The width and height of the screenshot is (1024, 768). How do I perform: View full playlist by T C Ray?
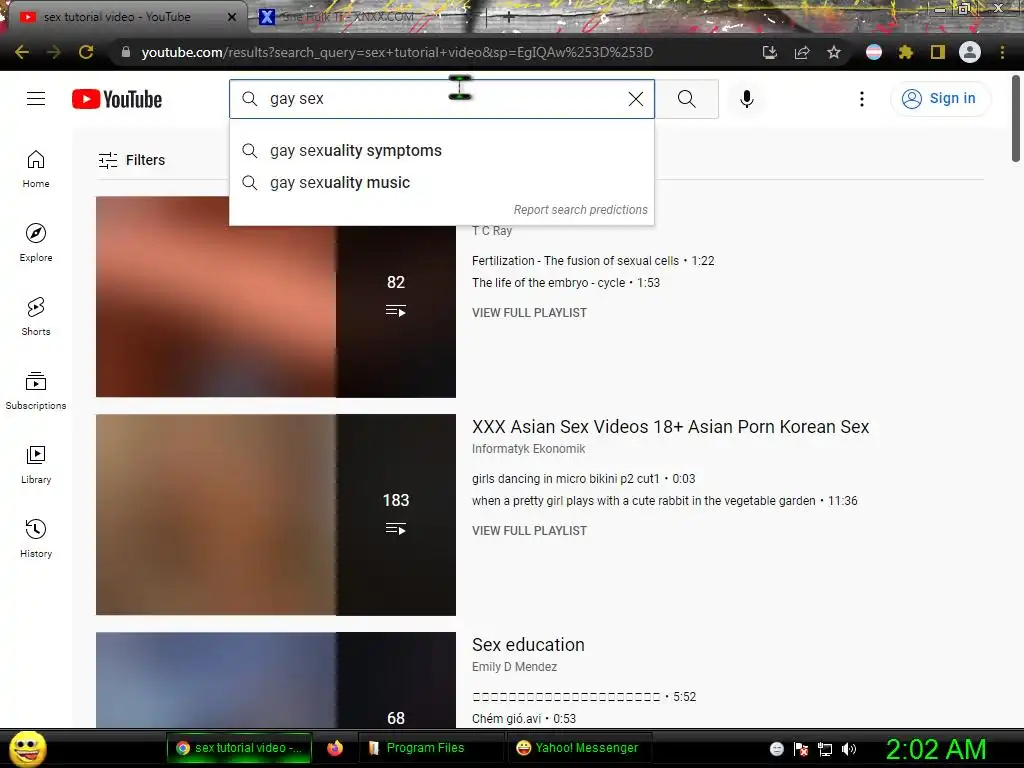pyautogui.click(x=530, y=313)
